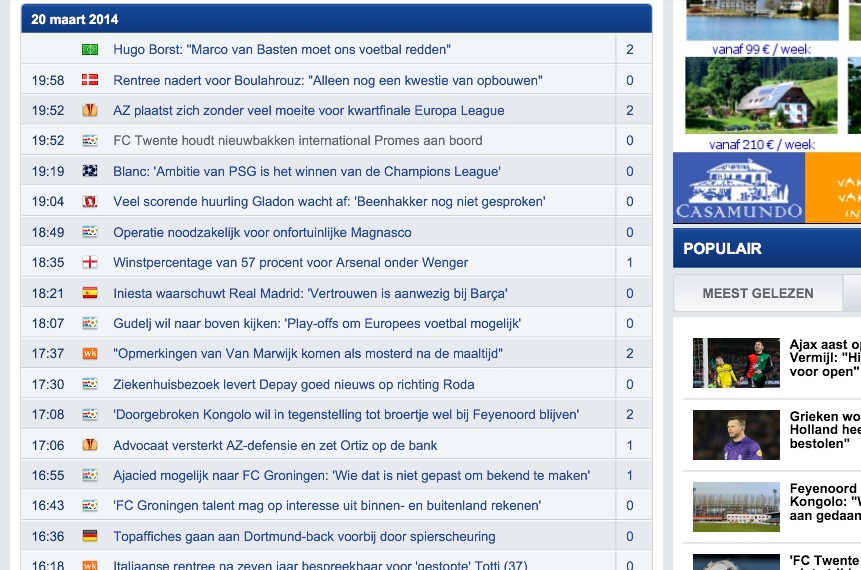Click comment count 2 for the 'AZ plaatst zich' story

point(630,110)
